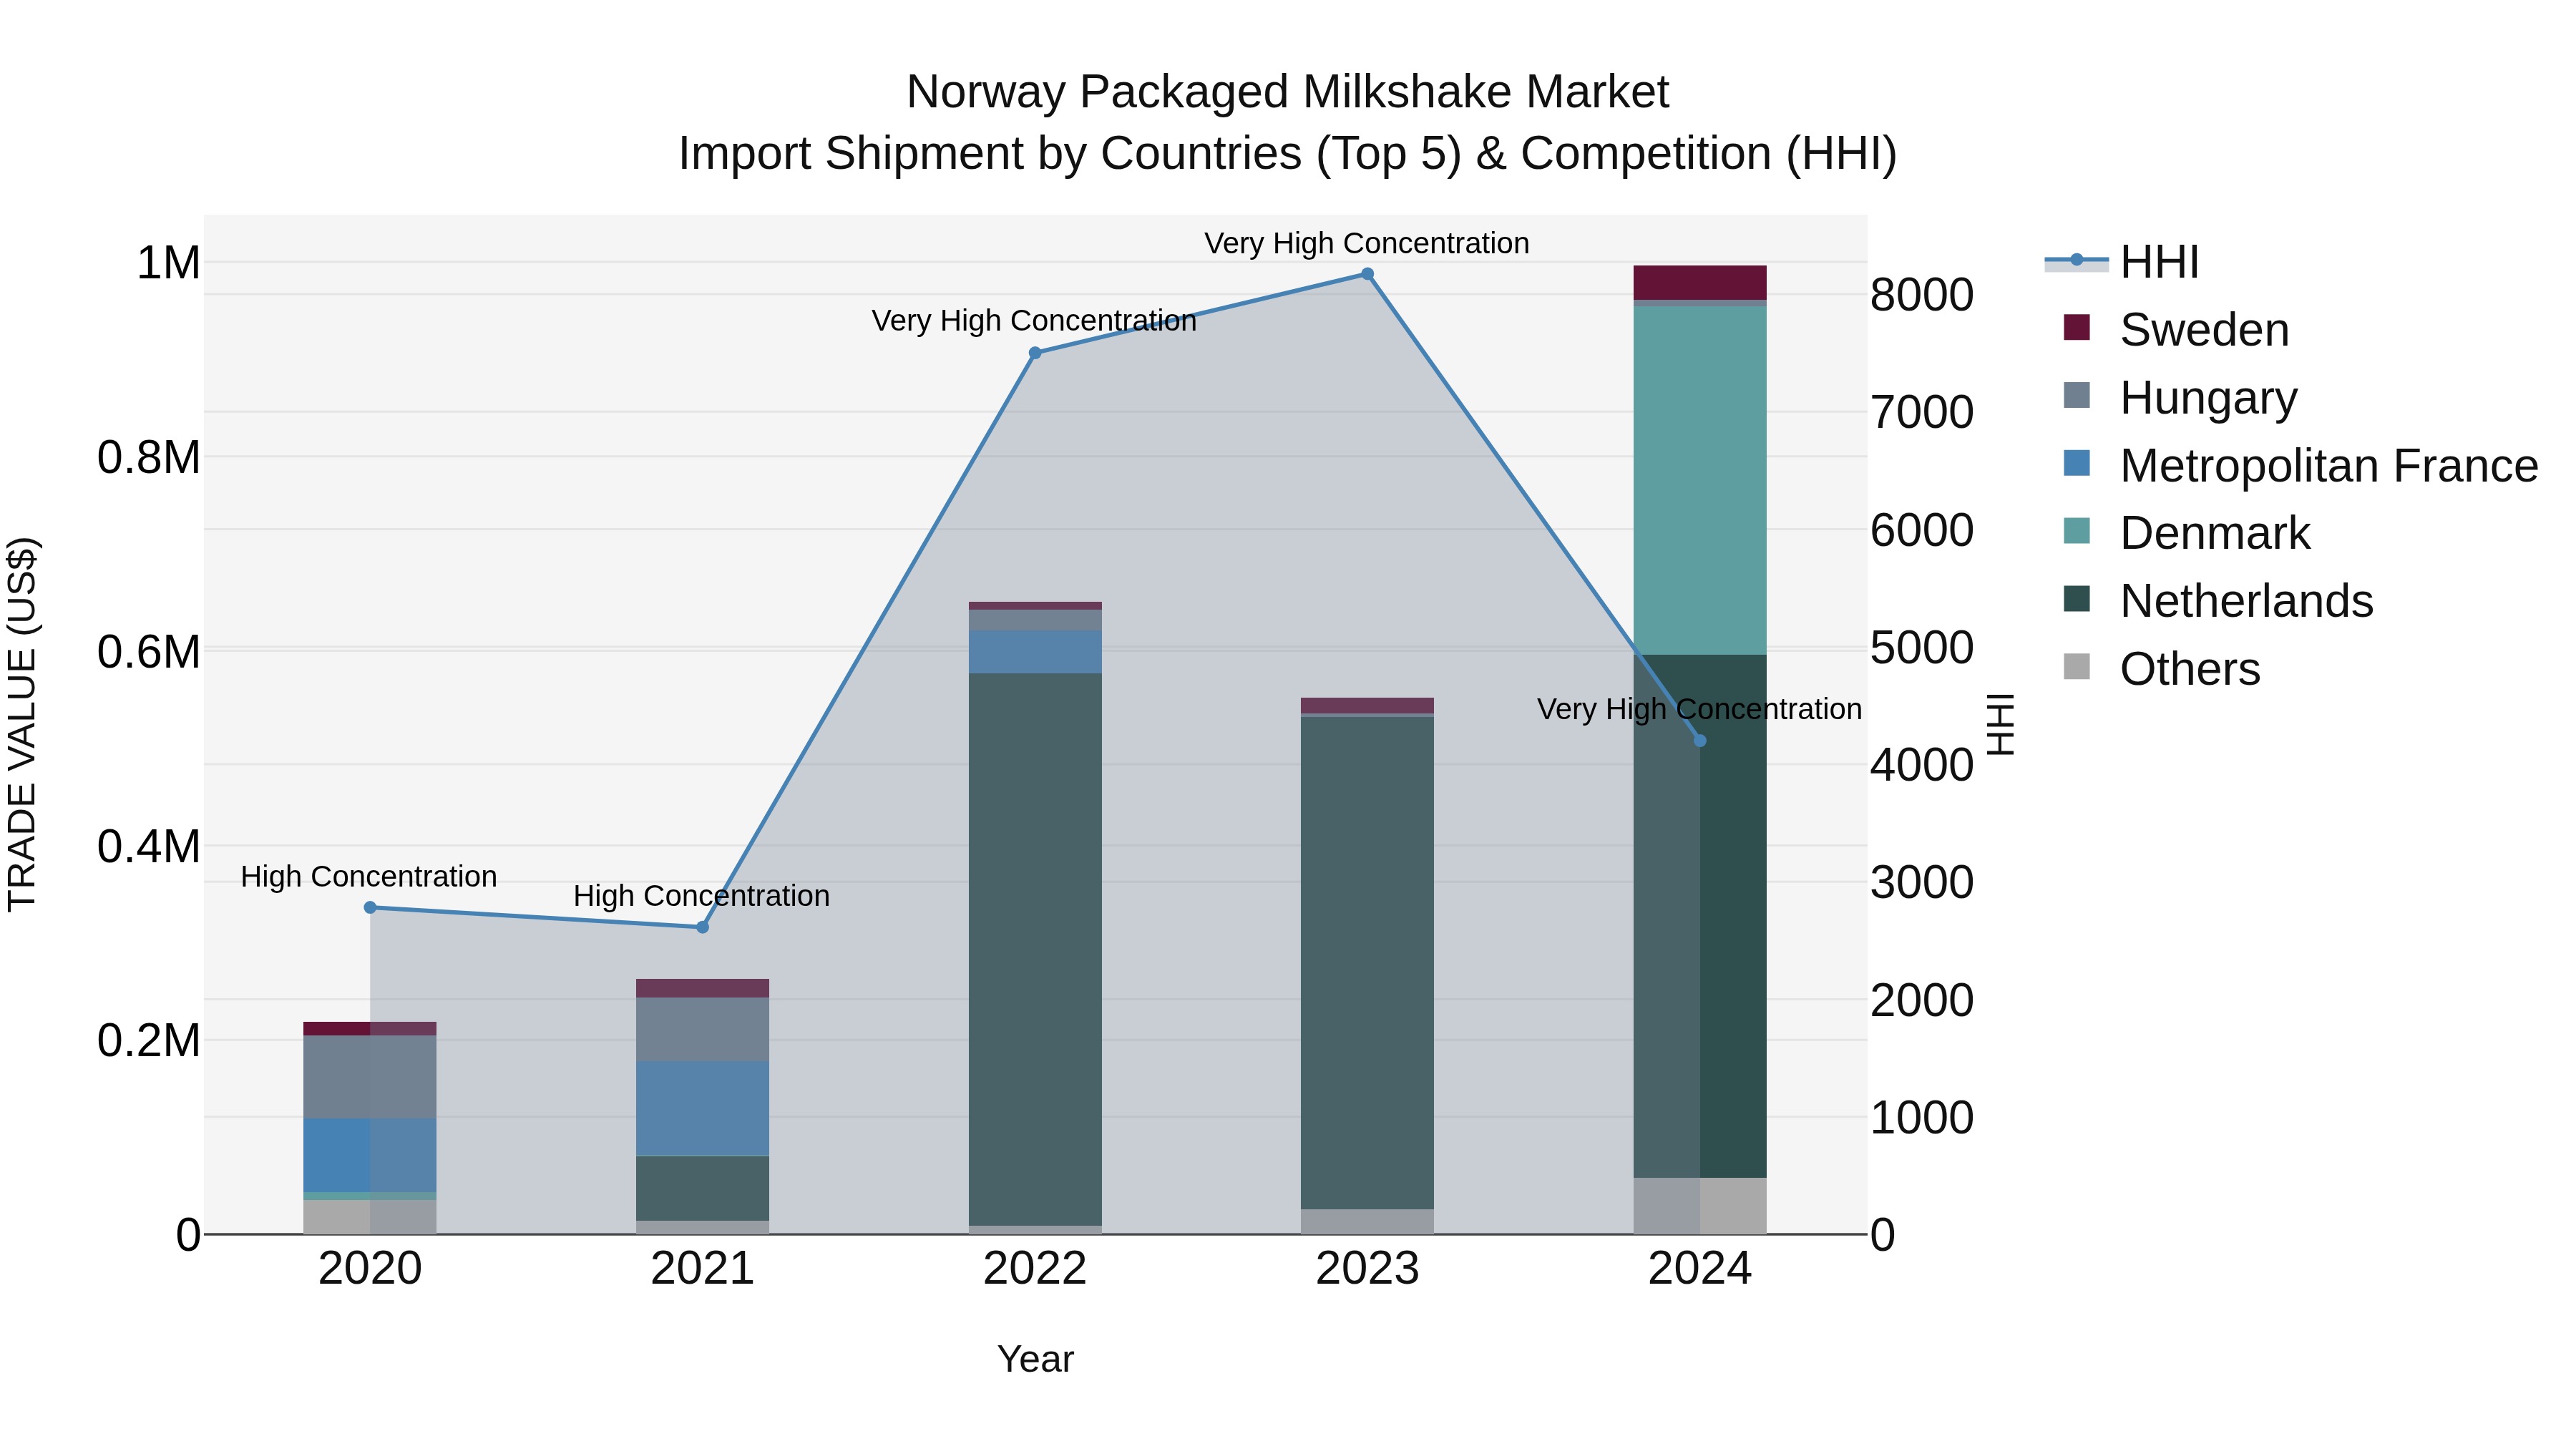2576x1449 pixels.
Task: Click the '8000' right axis tick label
Action: pos(1922,296)
